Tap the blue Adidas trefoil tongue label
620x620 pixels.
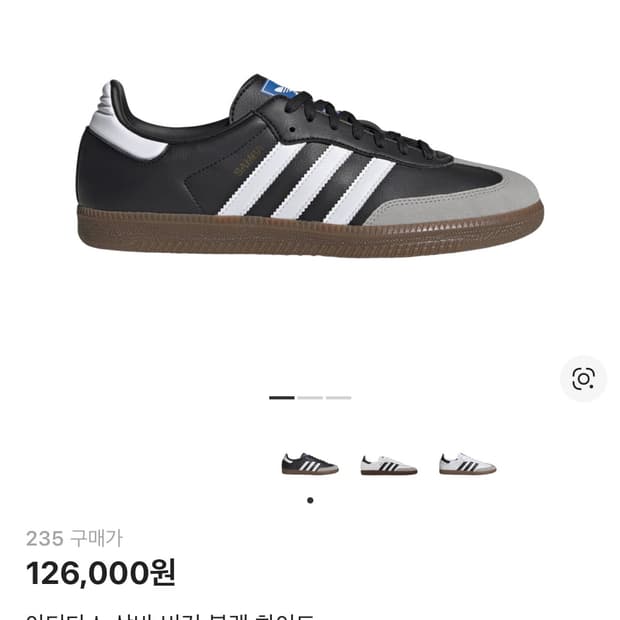[x=279, y=89]
